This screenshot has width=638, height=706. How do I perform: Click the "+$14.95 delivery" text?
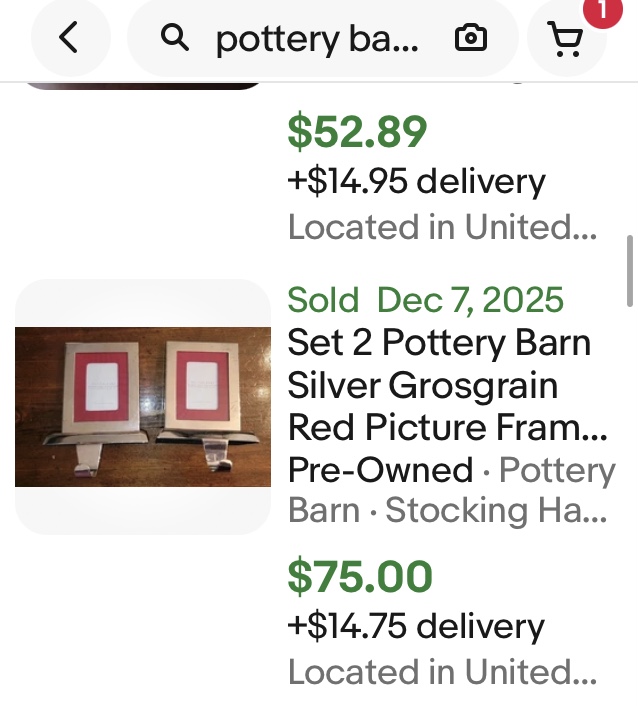[416, 182]
